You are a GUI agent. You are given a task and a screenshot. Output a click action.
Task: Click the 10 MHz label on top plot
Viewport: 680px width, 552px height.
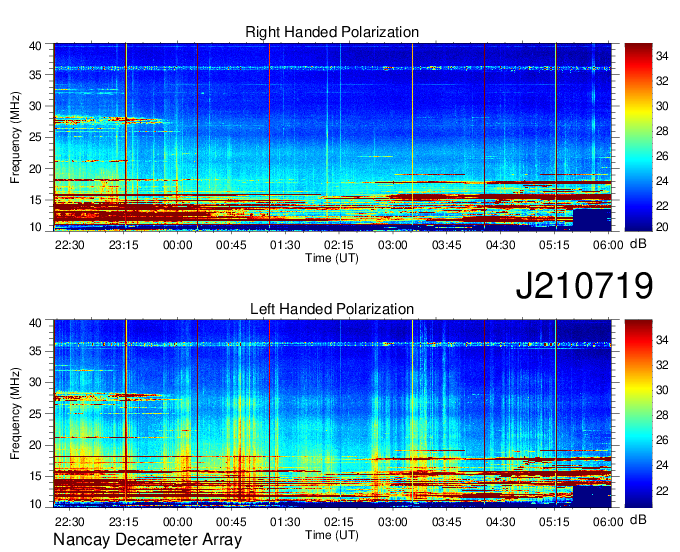pos(35,227)
